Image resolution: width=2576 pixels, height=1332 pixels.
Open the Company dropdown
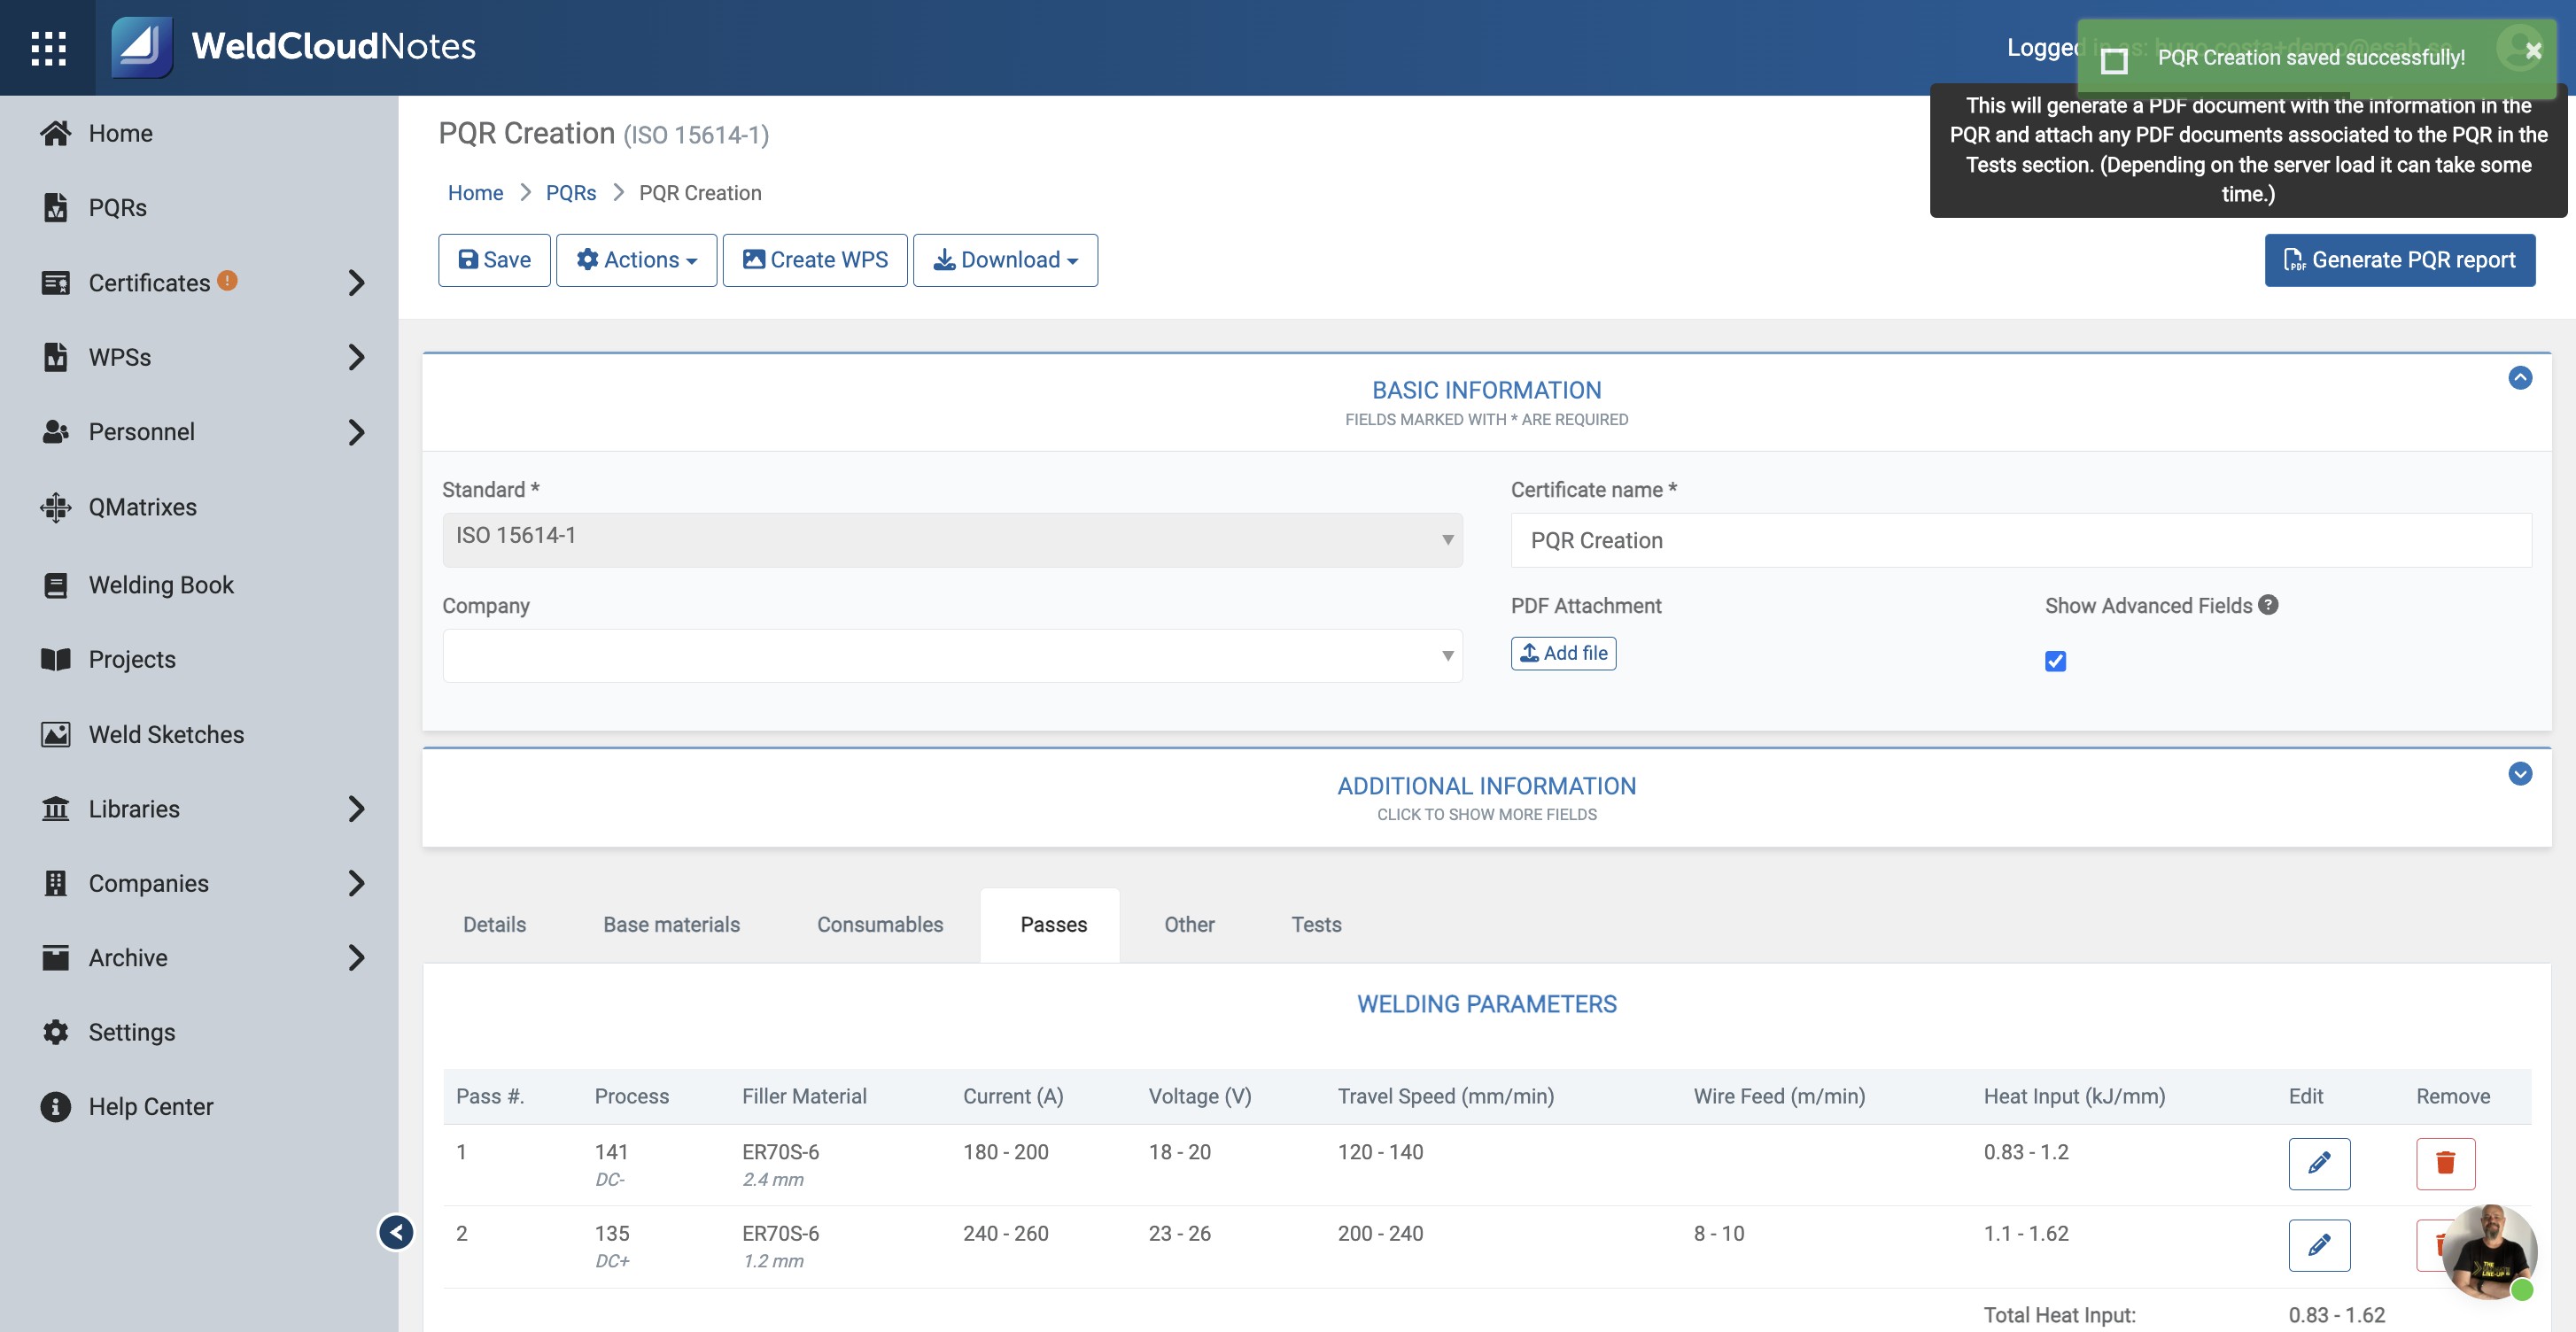(x=952, y=656)
